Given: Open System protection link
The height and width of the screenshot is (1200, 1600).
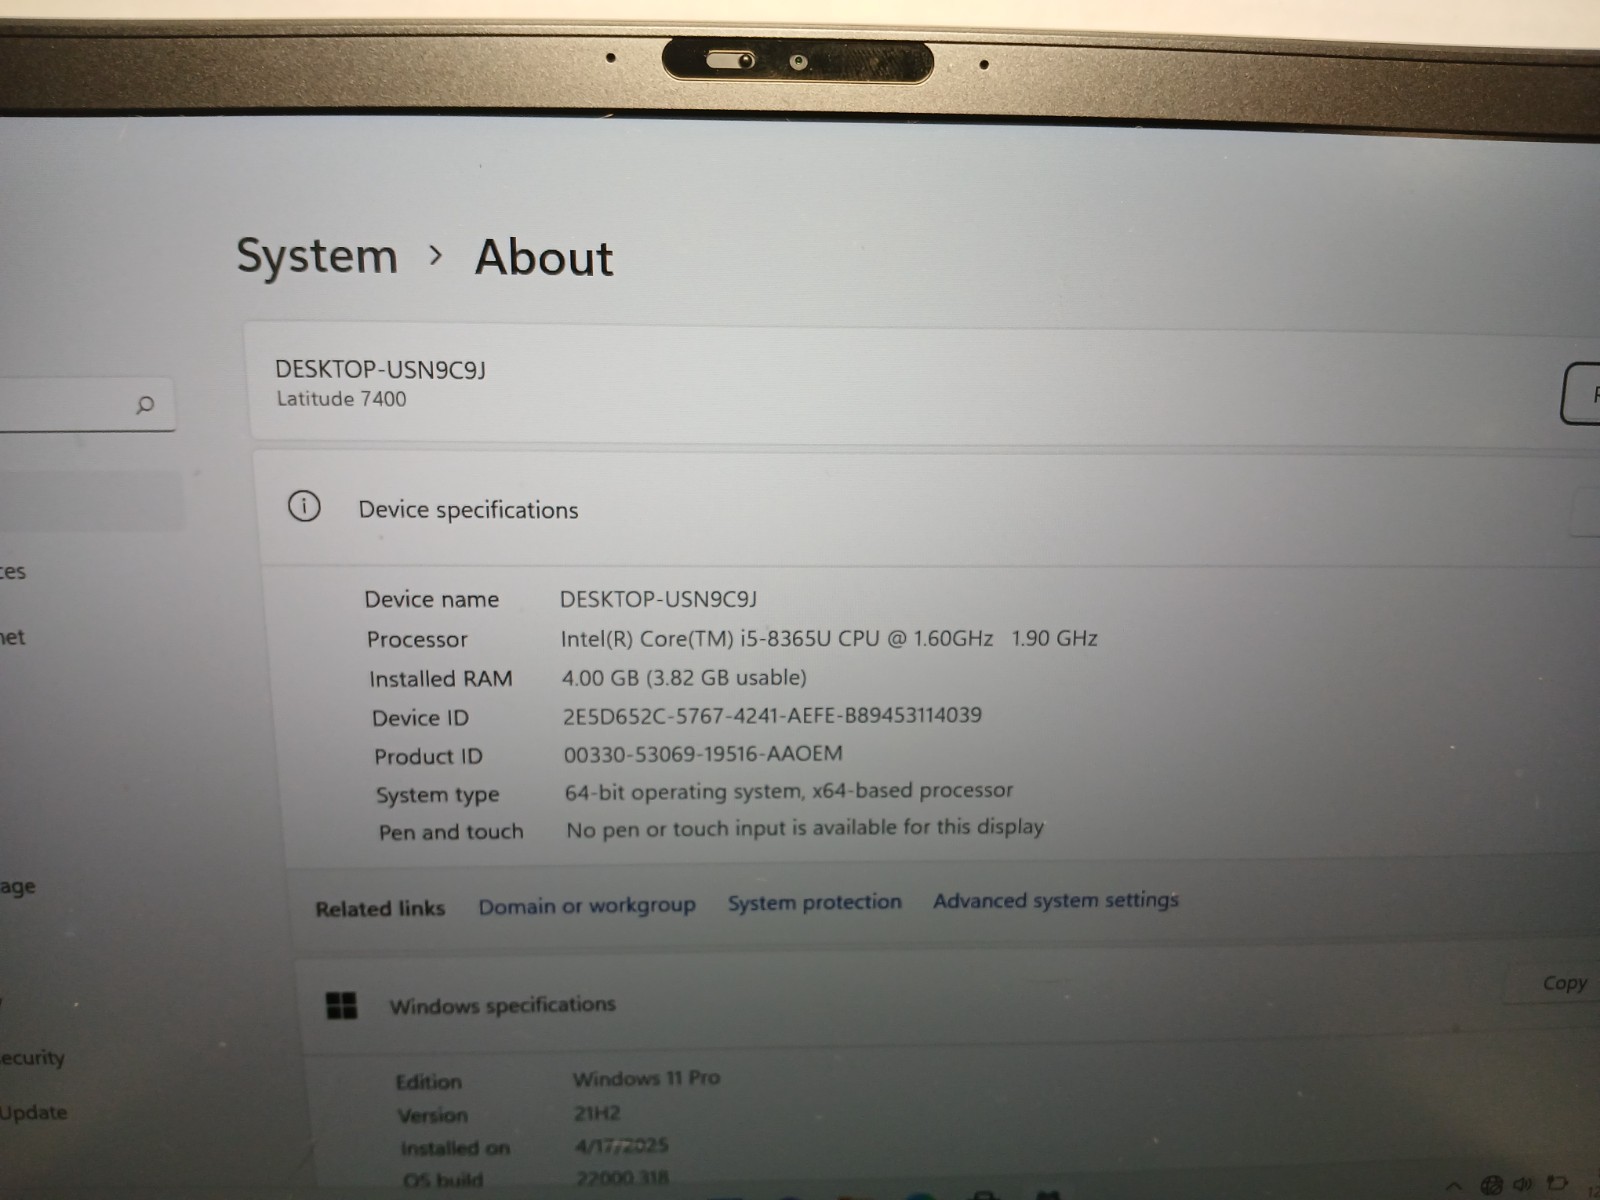Looking at the screenshot, I should pyautogui.click(x=815, y=902).
